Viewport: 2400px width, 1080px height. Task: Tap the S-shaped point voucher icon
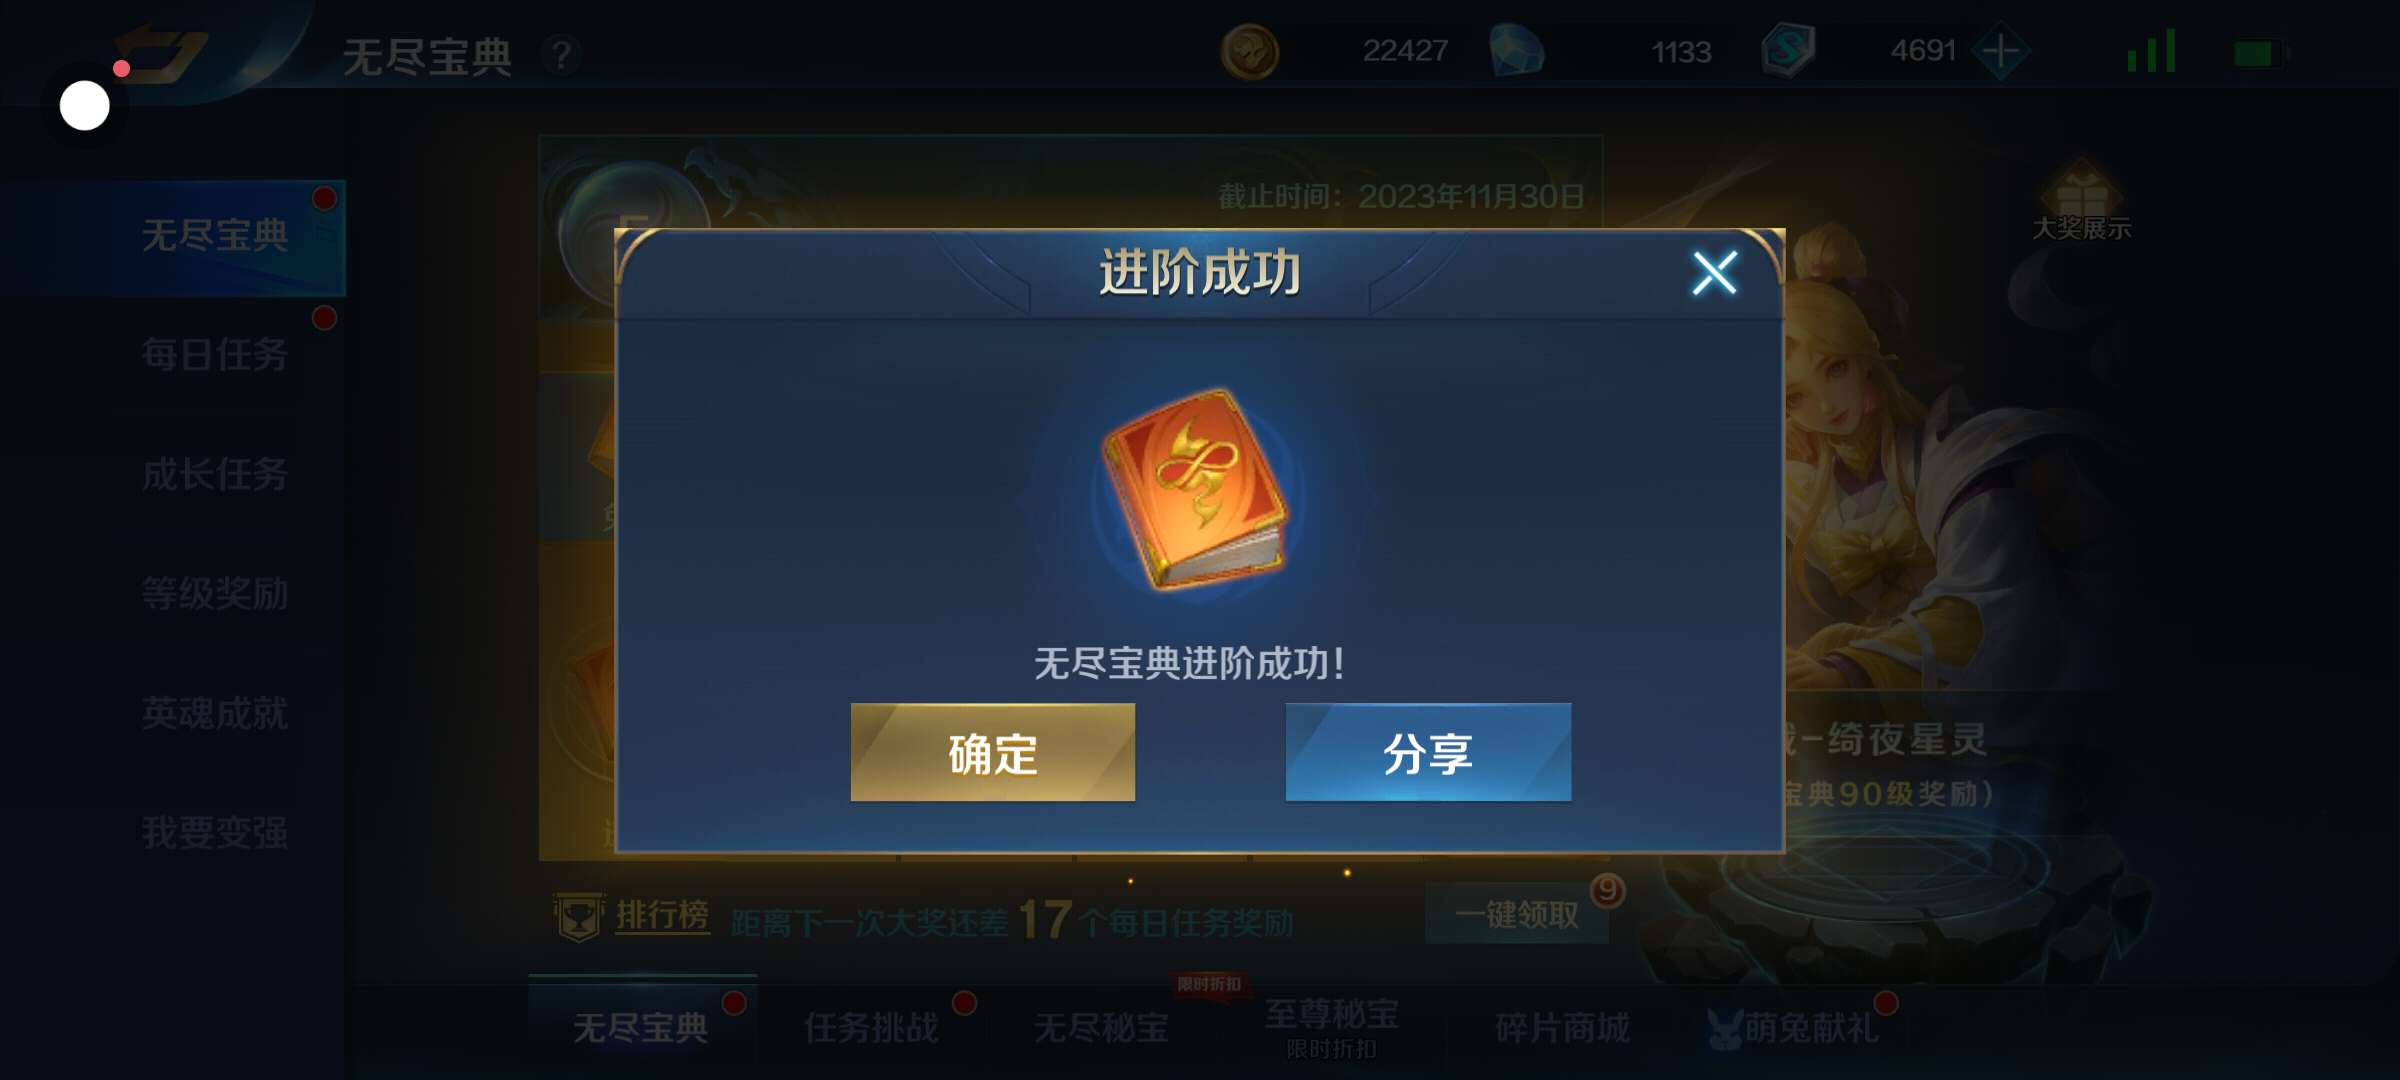point(1788,50)
